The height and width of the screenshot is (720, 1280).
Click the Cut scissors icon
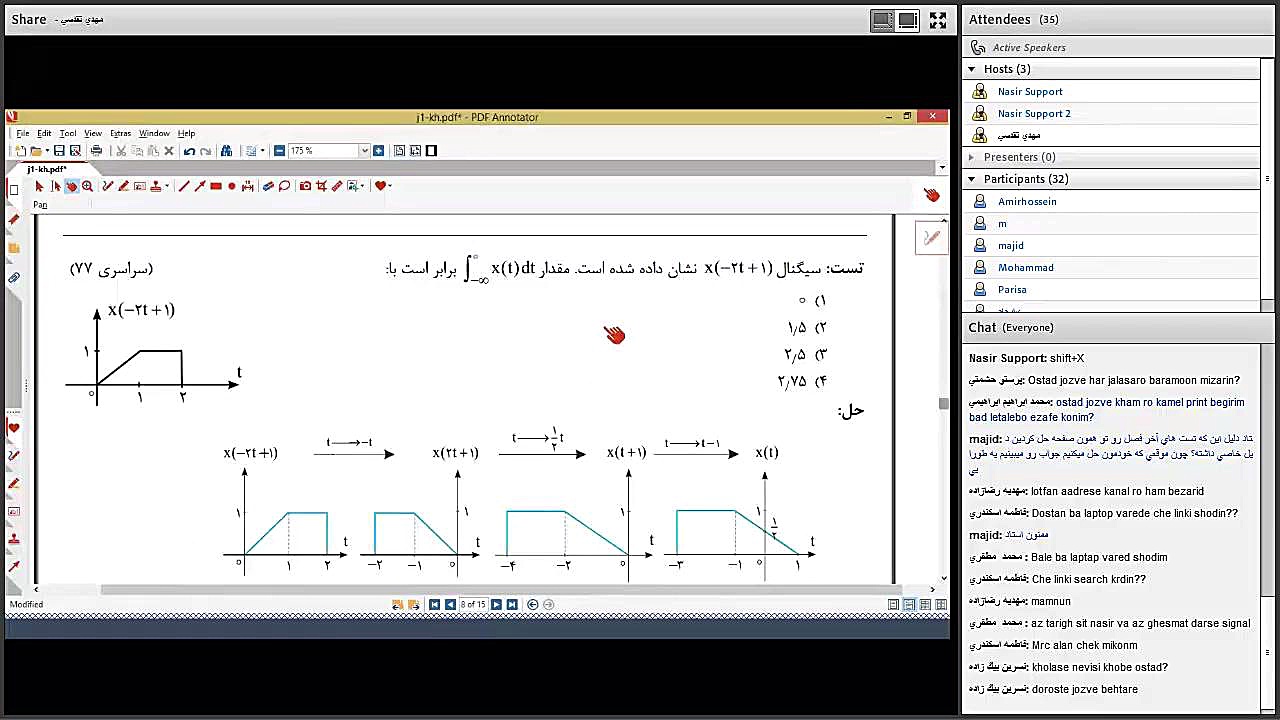pos(121,151)
